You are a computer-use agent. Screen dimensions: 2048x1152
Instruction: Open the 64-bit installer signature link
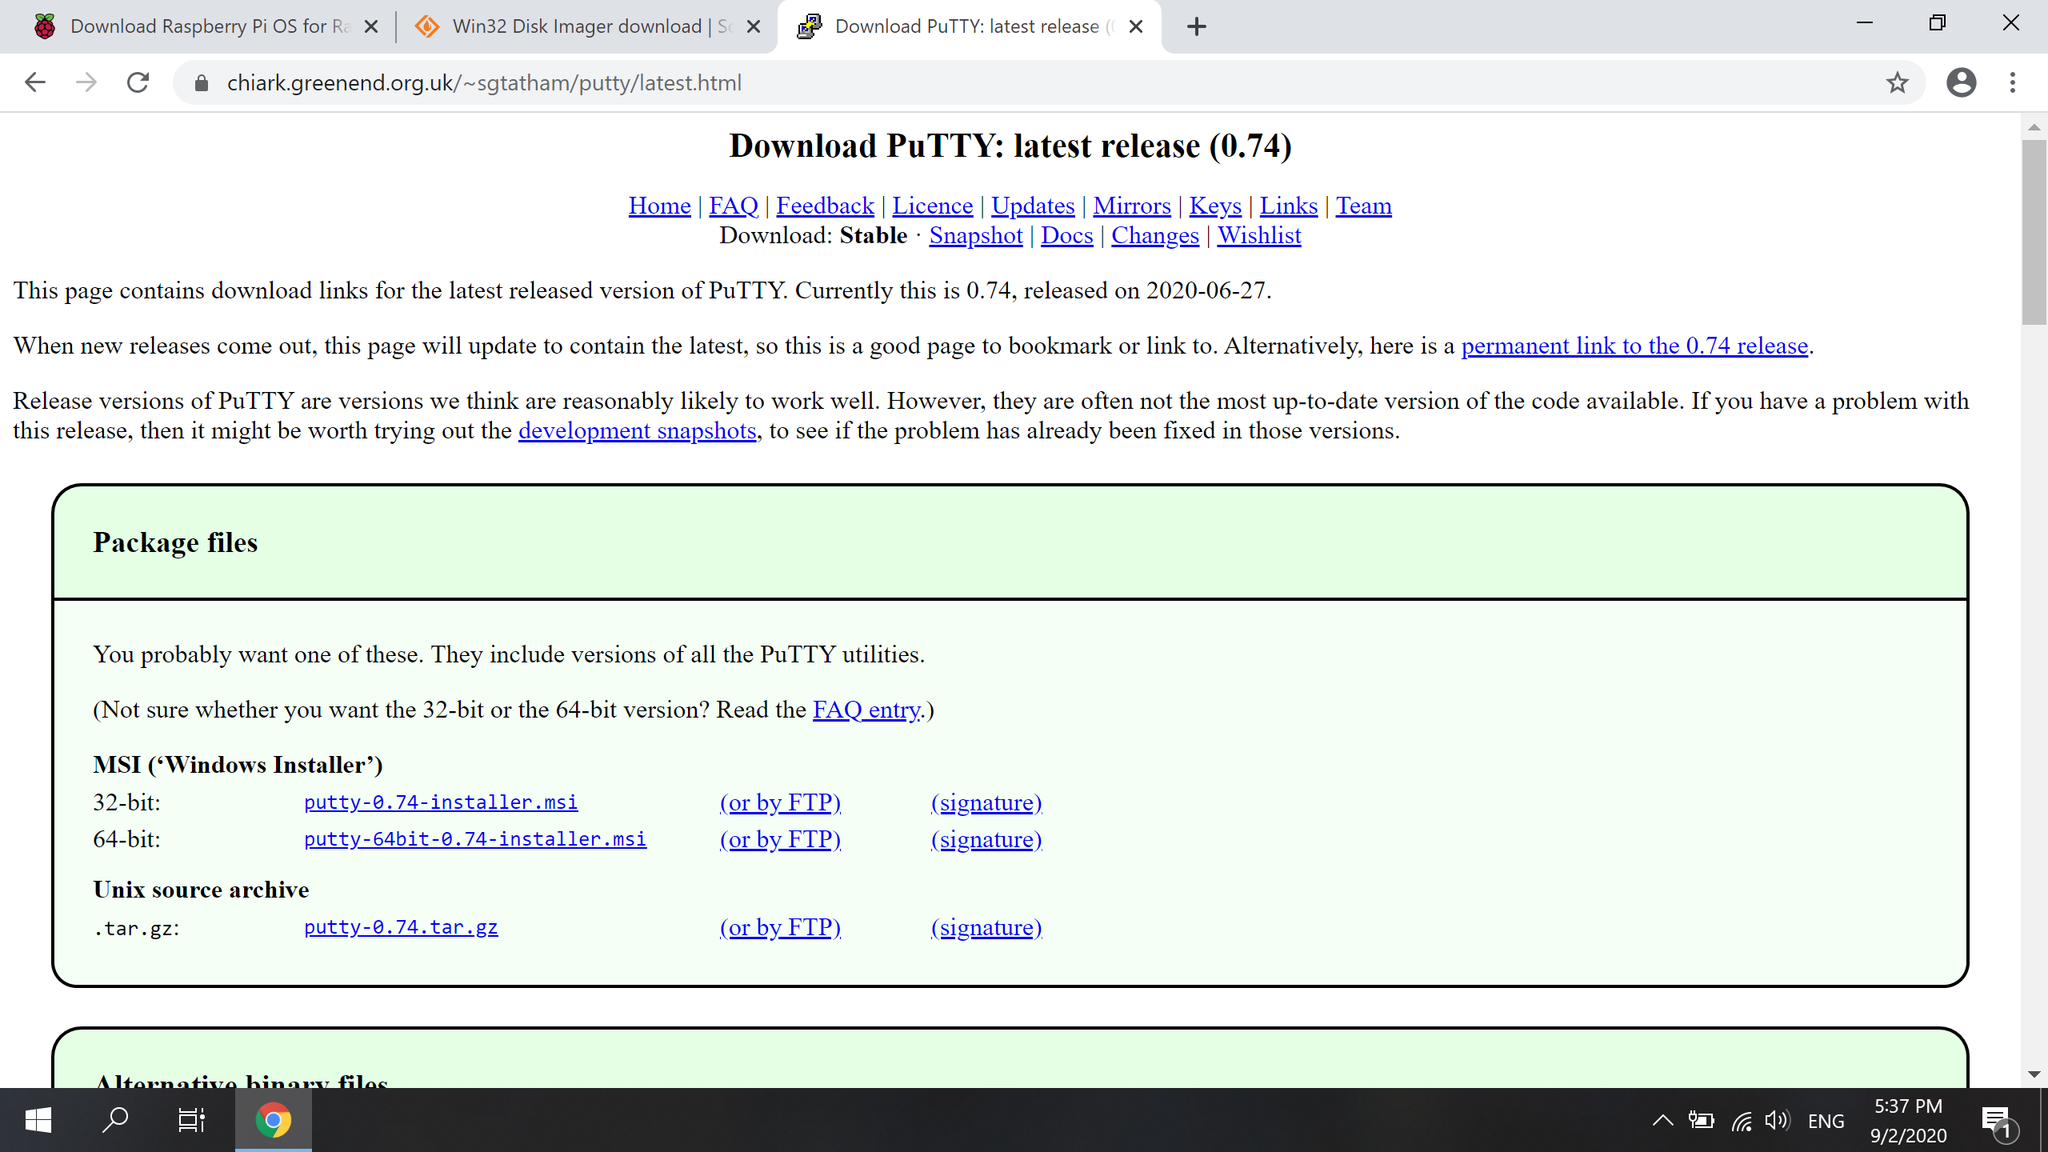[986, 840]
